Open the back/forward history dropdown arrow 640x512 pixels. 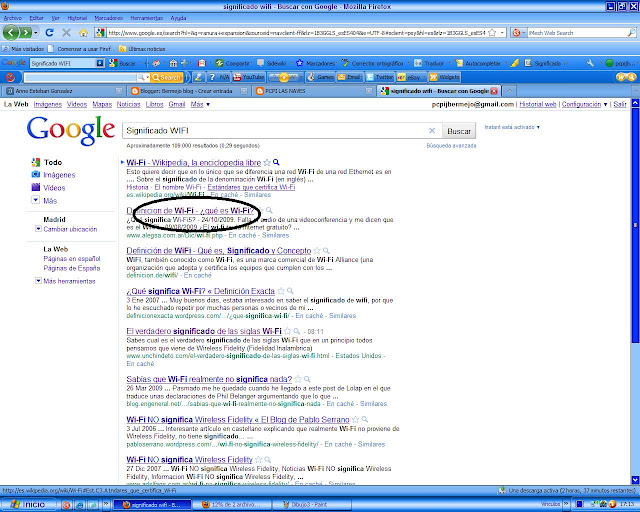(x=36, y=33)
